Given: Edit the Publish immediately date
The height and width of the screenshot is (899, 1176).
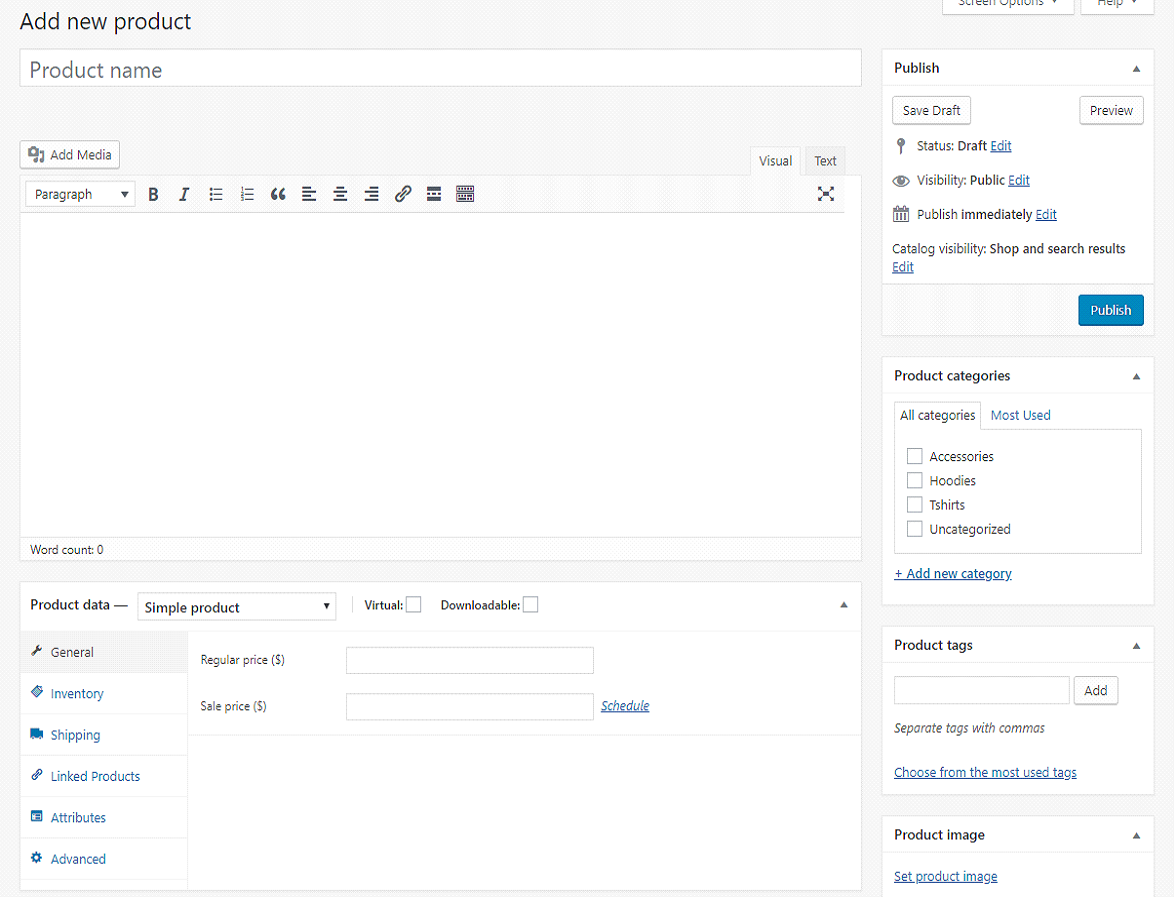Looking at the screenshot, I should 1046,214.
